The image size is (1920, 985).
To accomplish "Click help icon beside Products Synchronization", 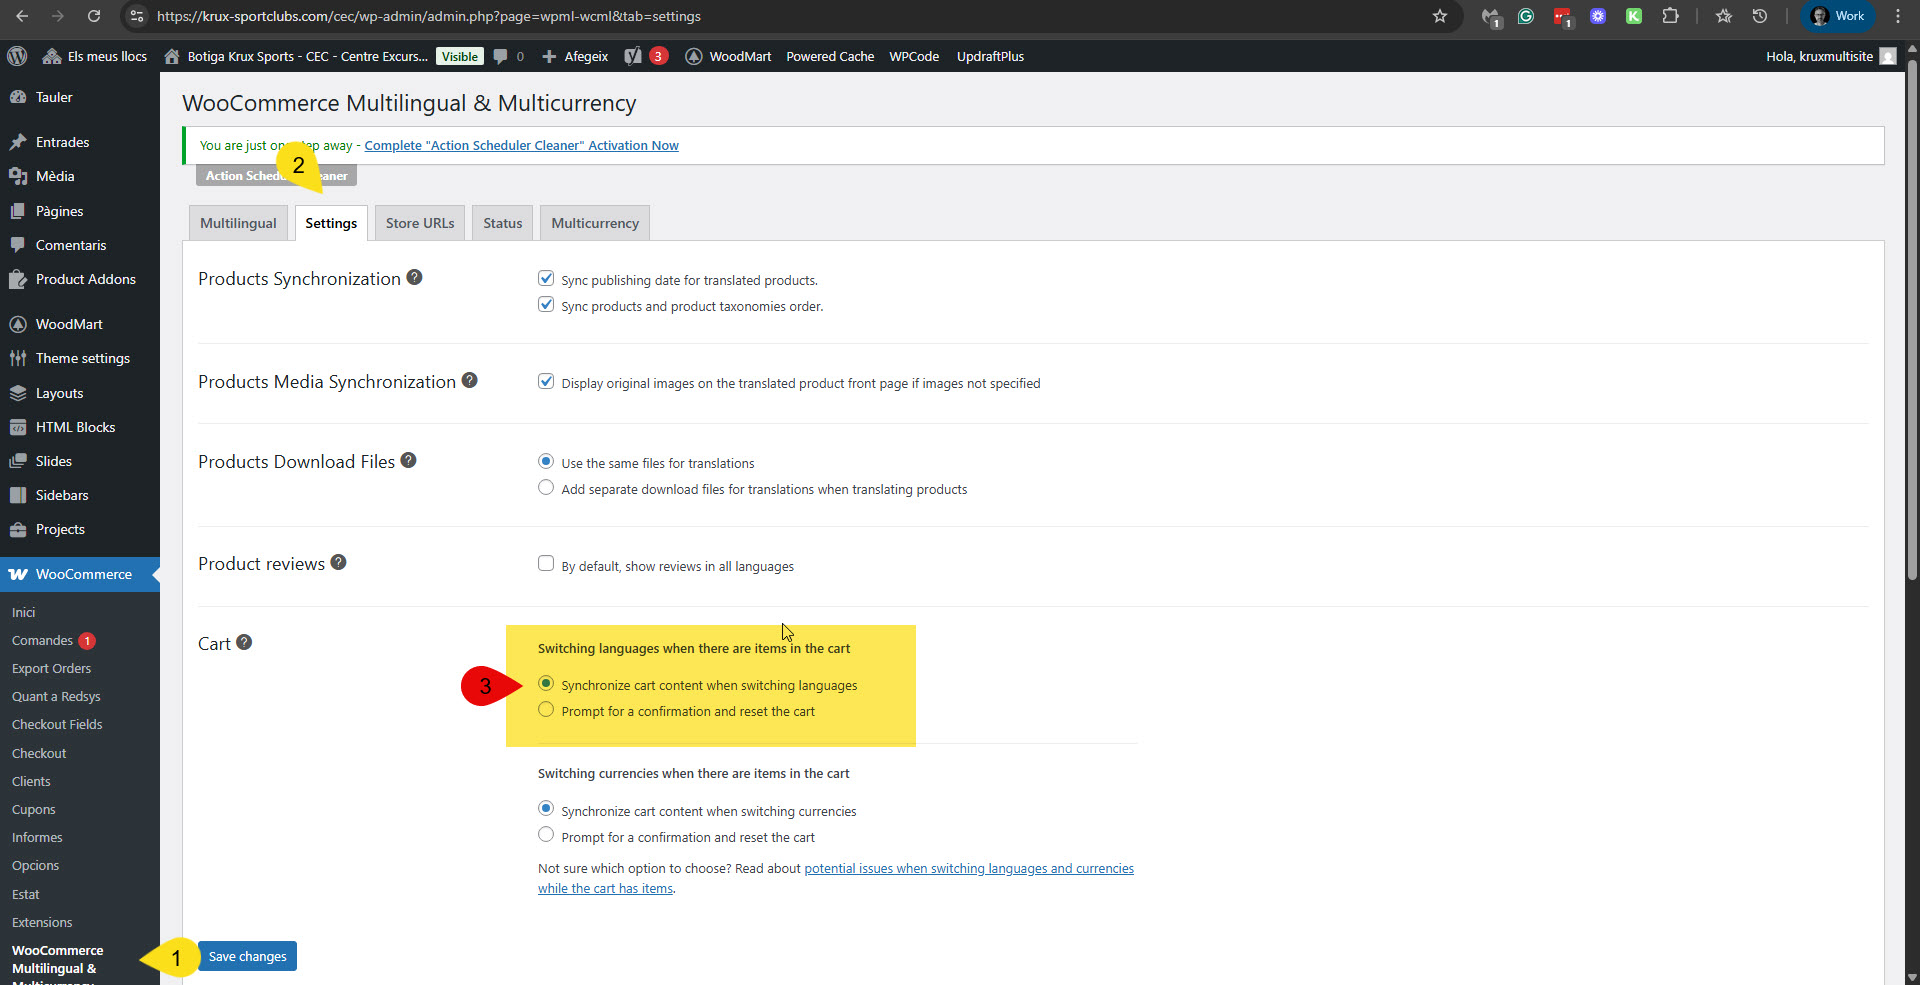I will (414, 278).
